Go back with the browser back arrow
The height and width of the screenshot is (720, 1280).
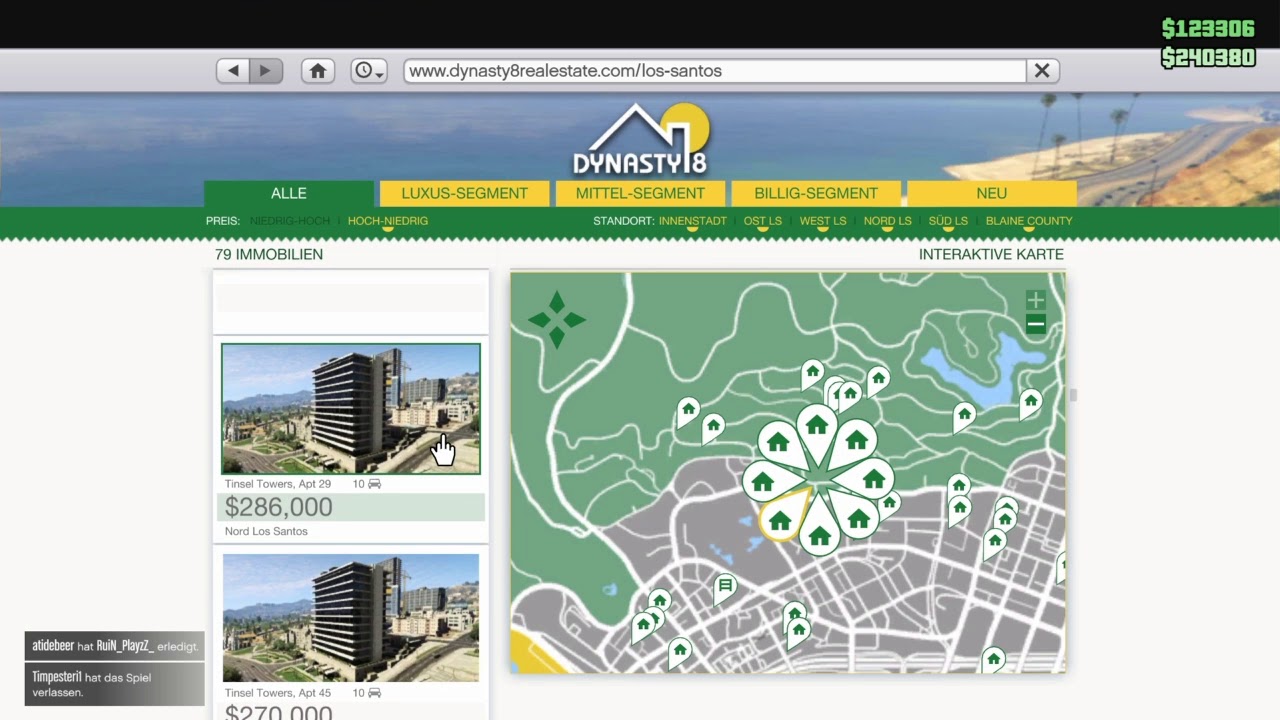pos(233,71)
